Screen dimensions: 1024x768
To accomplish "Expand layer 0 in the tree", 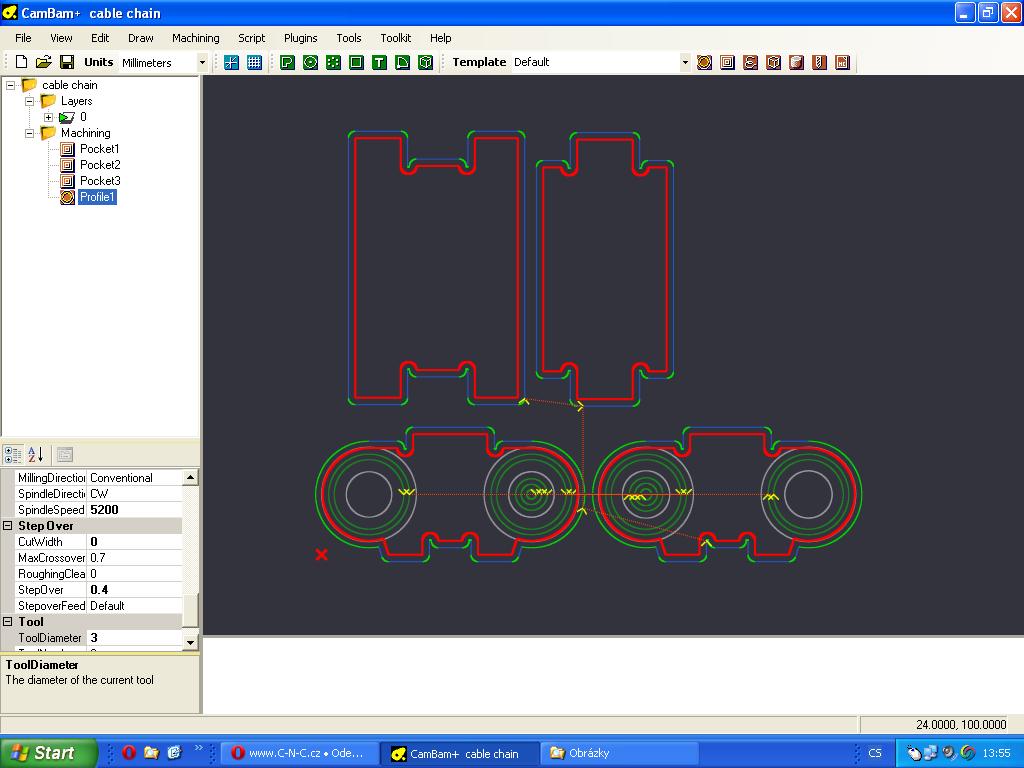I will pos(48,117).
